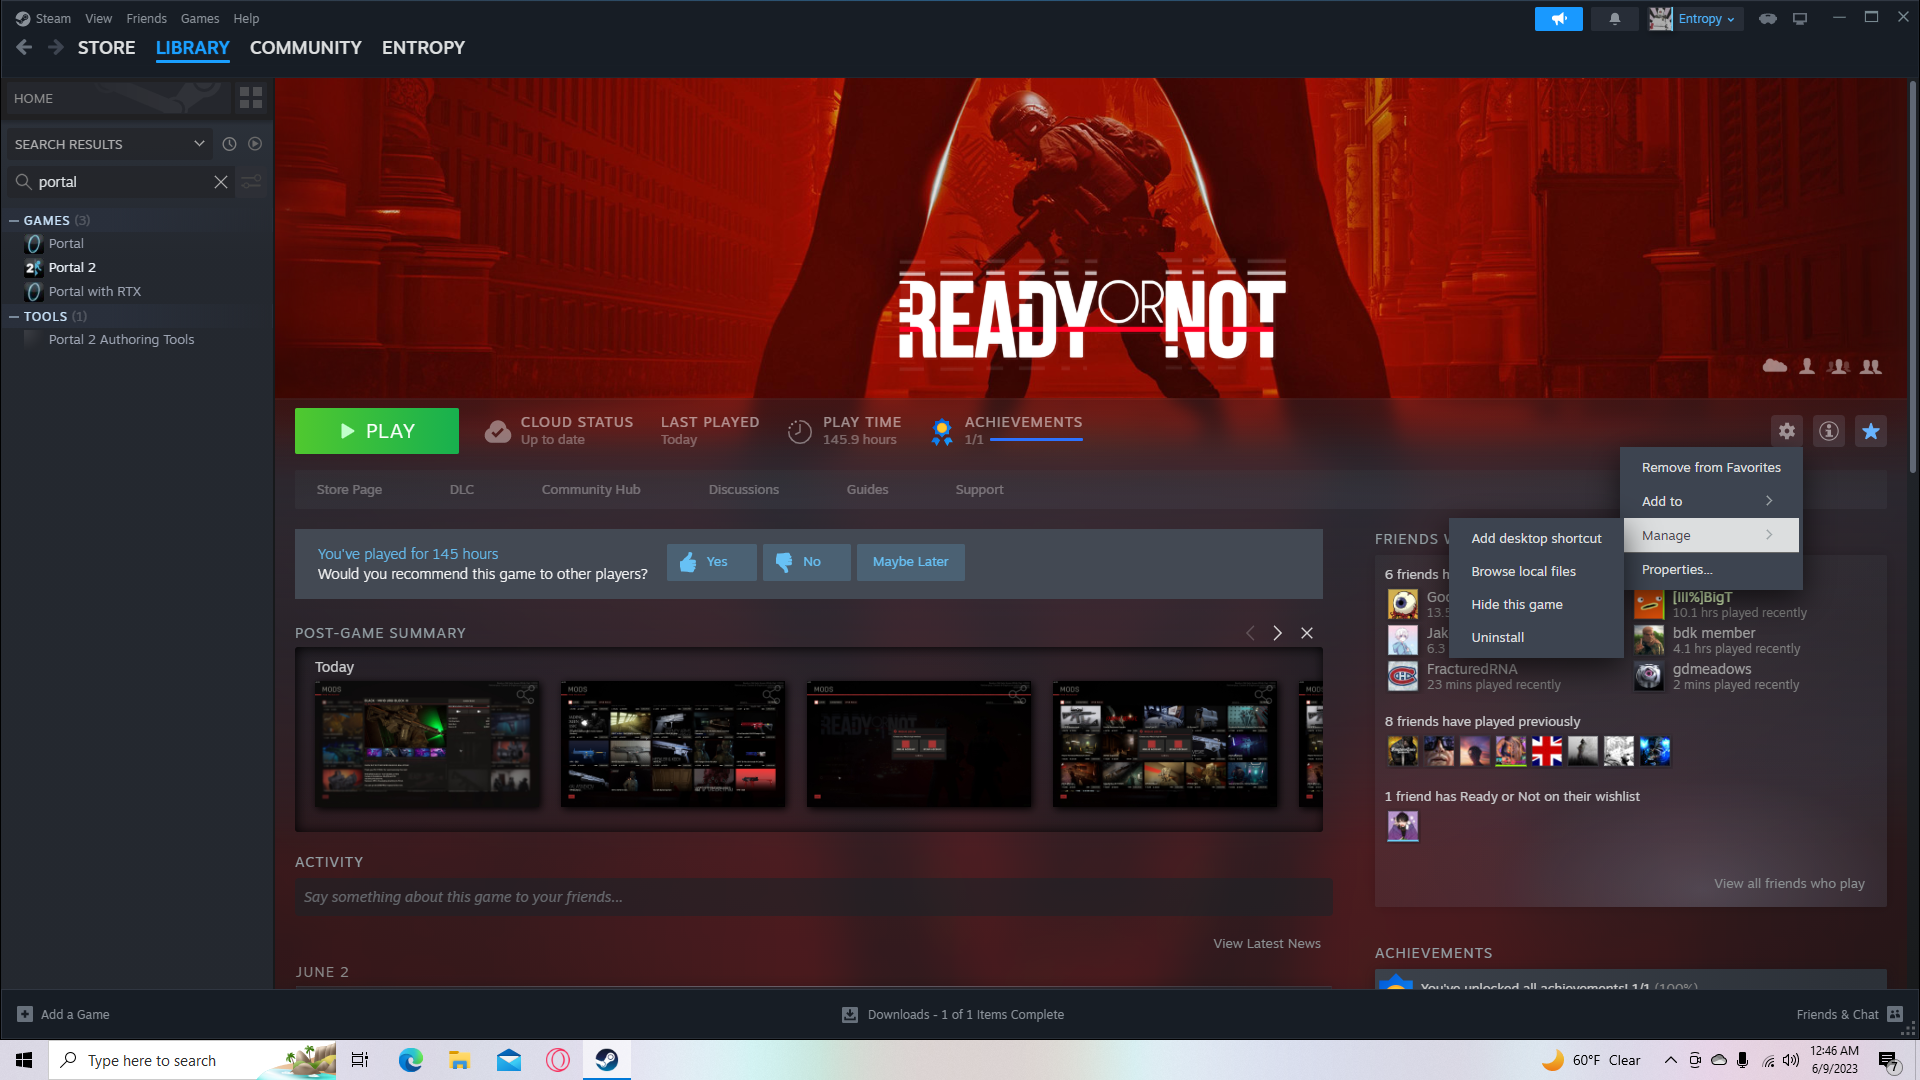Click the game info icon
The height and width of the screenshot is (1080, 1920).
click(x=1828, y=431)
